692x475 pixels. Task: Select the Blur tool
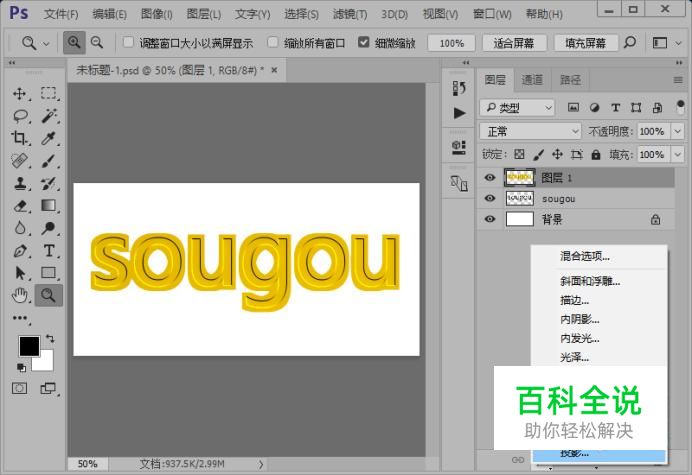click(x=19, y=228)
